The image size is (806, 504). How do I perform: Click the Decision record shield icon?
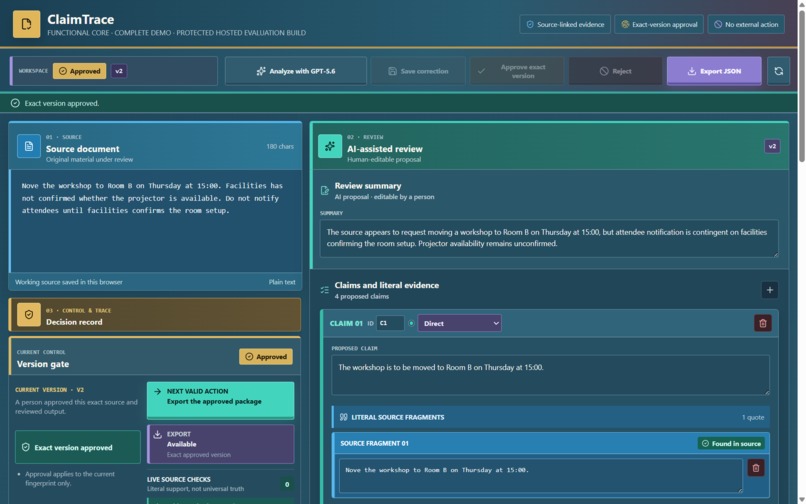tap(29, 315)
